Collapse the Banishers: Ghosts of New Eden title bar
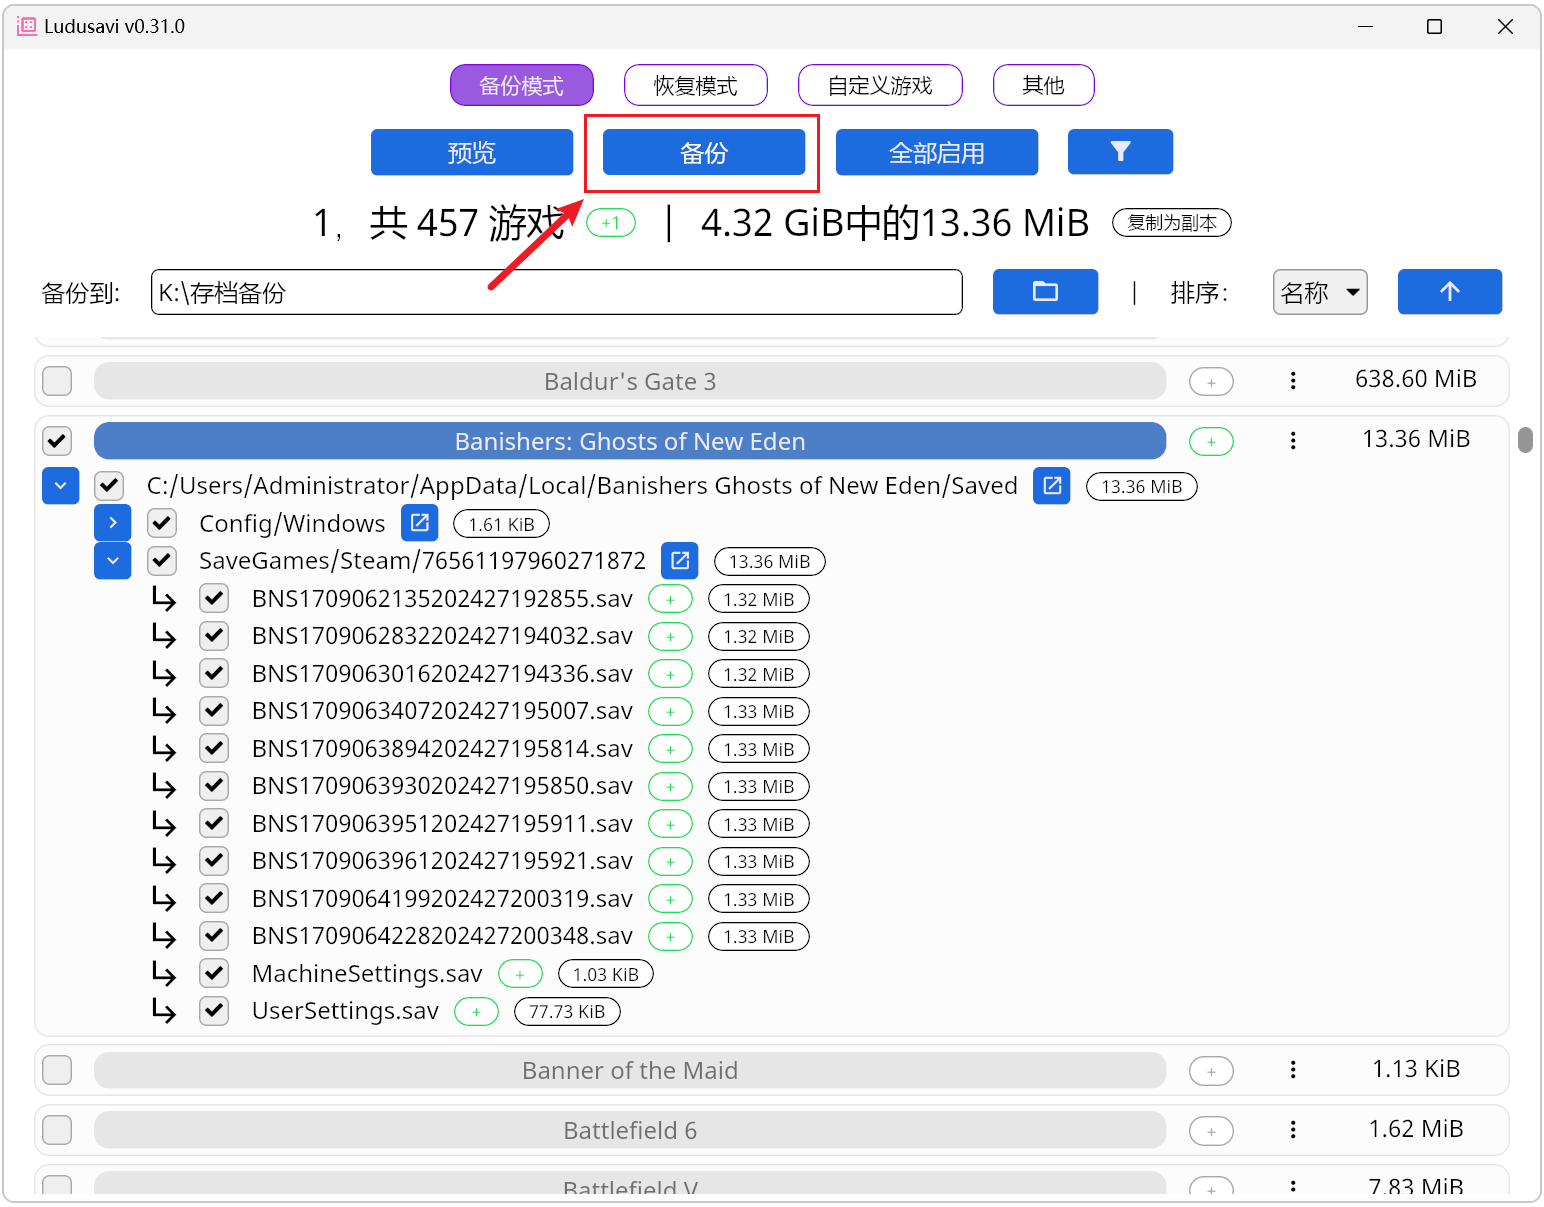Viewport: 1544px width, 1207px height. pyautogui.click(x=630, y=441)
